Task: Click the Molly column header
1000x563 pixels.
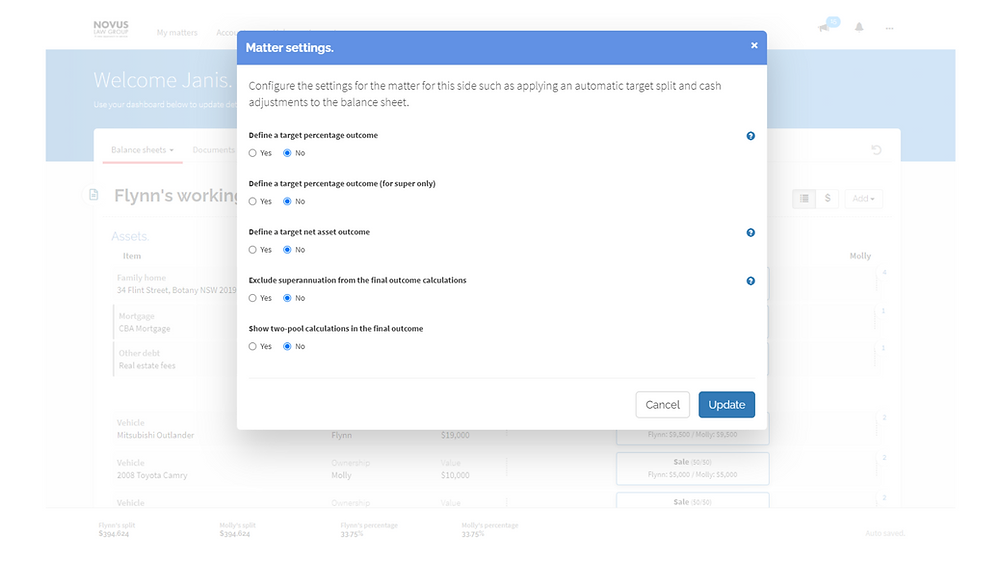Action: coord(860,256)
